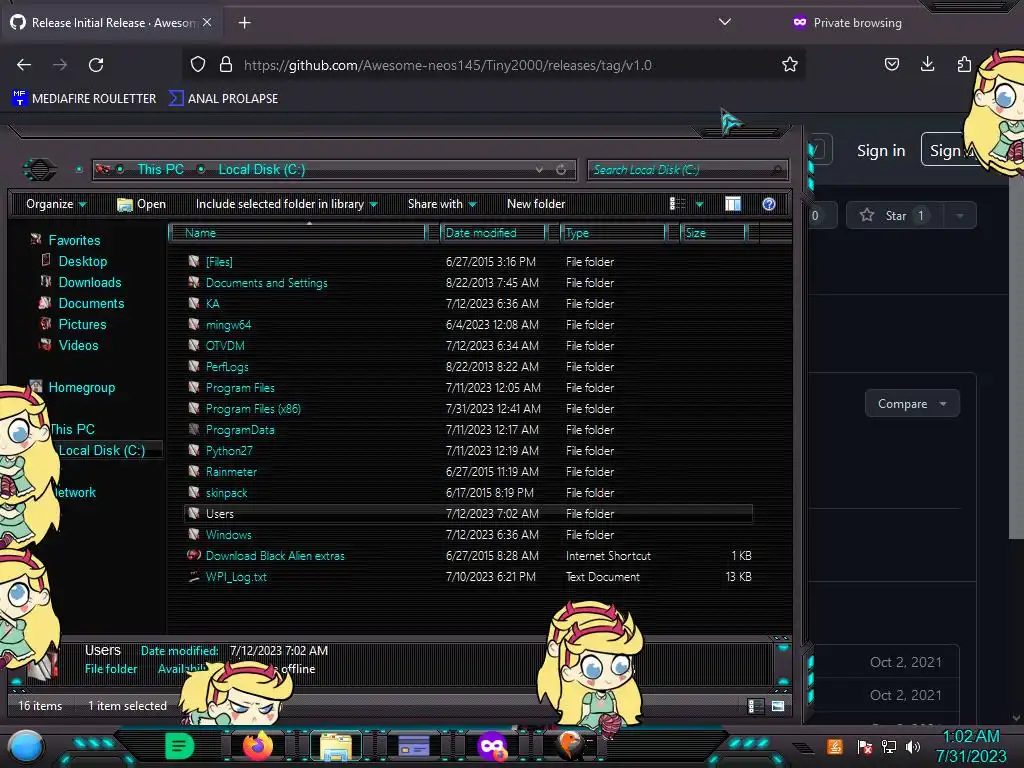Image resolution: width=1024 pixels, height=768 pixels.
Task: Open the Share with menu
Action: pyautogui.click(x=442, y=204)
